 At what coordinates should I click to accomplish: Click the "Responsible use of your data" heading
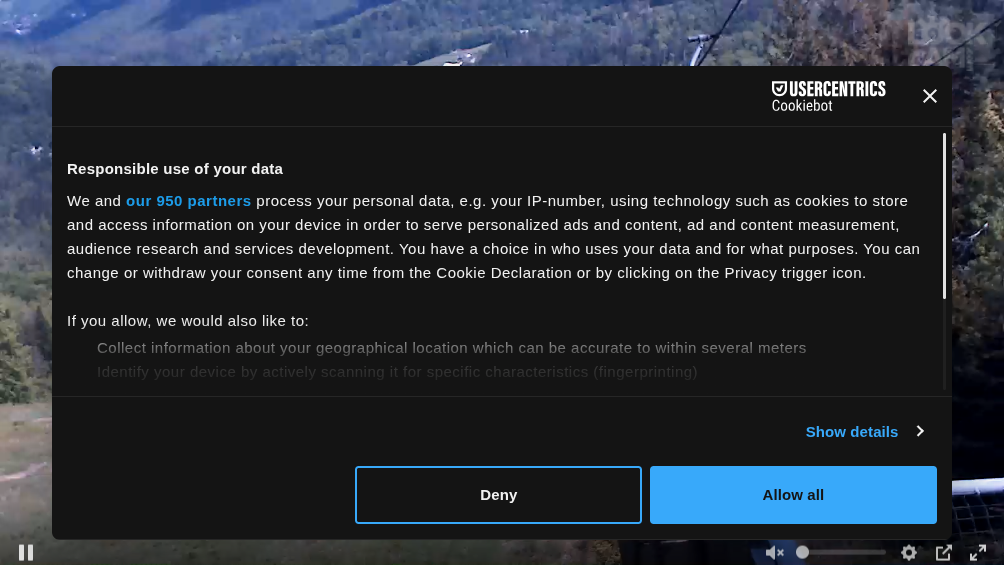coord(175,169)
